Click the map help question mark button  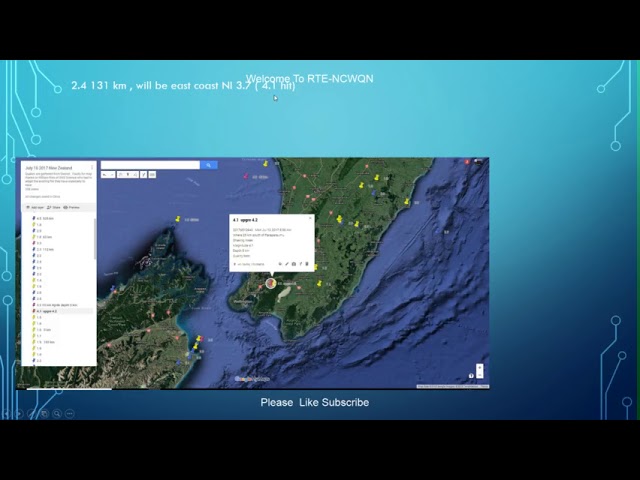coord(471,376)
